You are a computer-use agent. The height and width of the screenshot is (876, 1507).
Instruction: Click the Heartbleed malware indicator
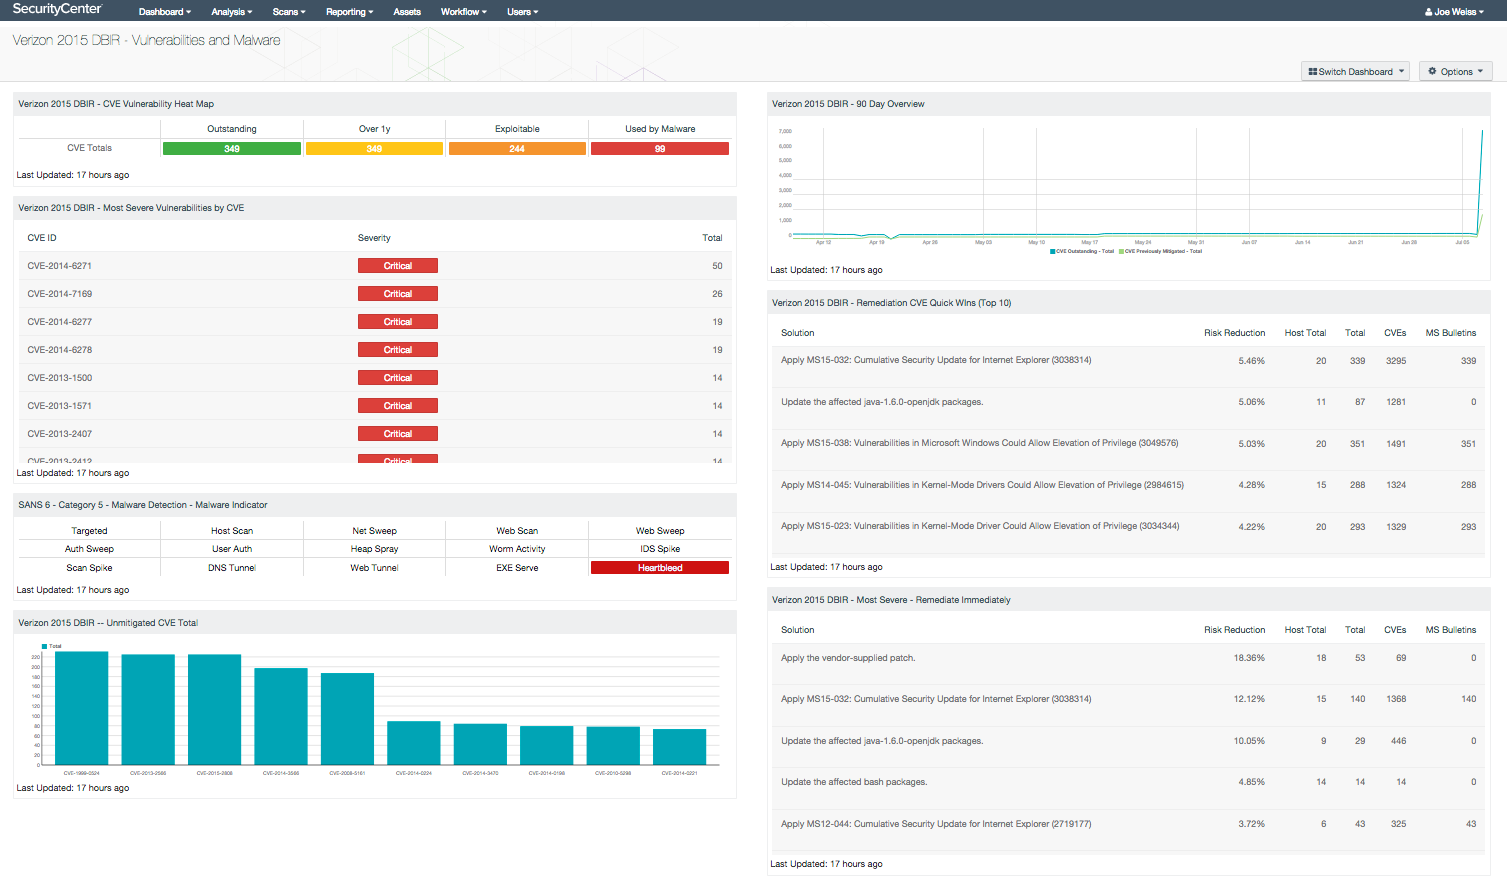659,567
